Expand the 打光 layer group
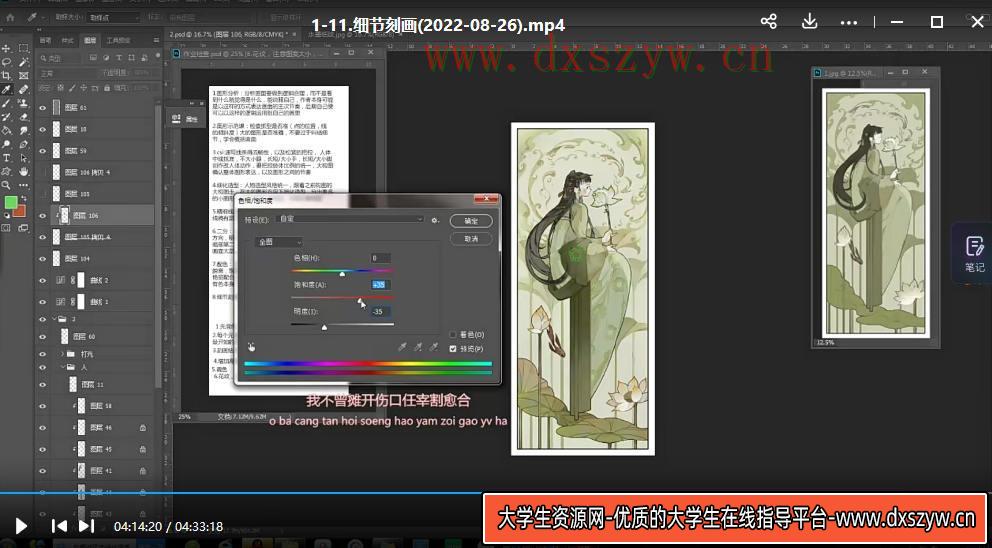The image size is (992, 548). (x=62, y=354)
